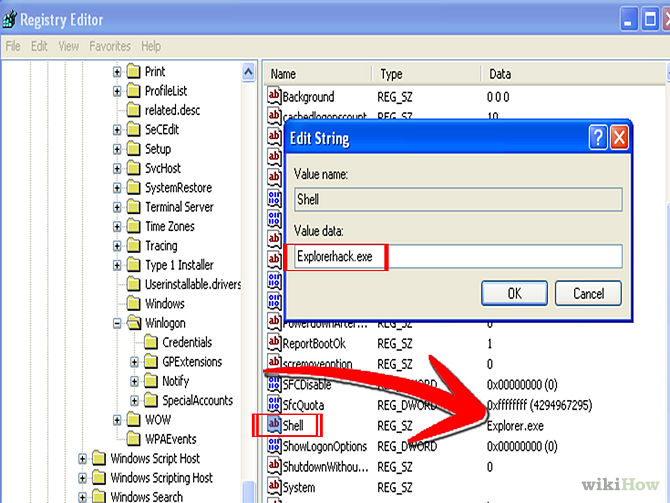This screenshot has height=503, width=670.
Task: Click the Shell string value icon
Action: coord(274,425)
